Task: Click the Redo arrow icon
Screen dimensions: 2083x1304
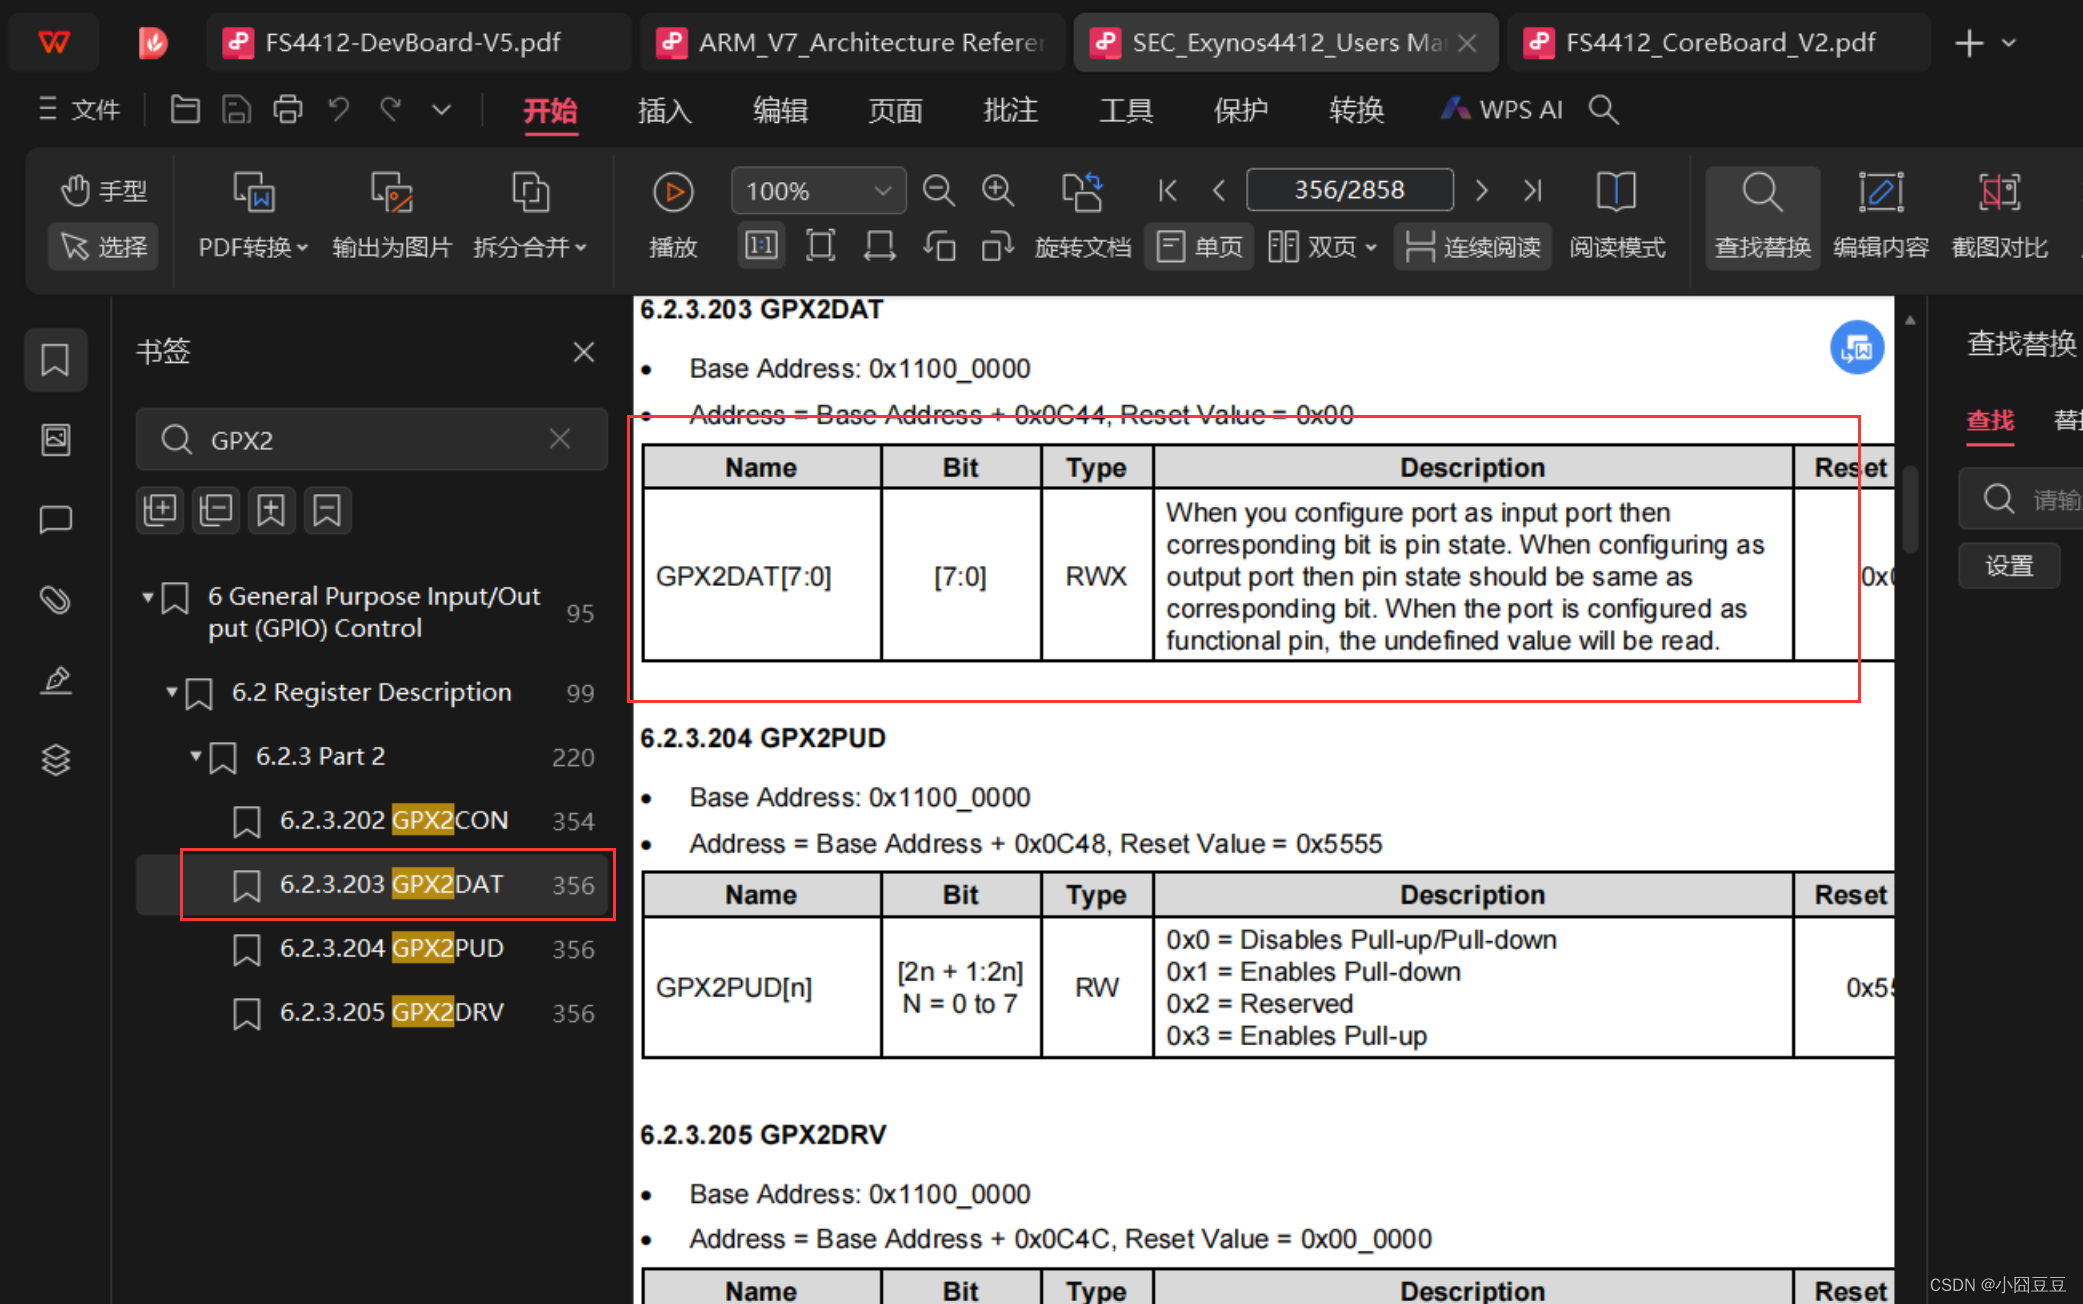Action: 390,109
